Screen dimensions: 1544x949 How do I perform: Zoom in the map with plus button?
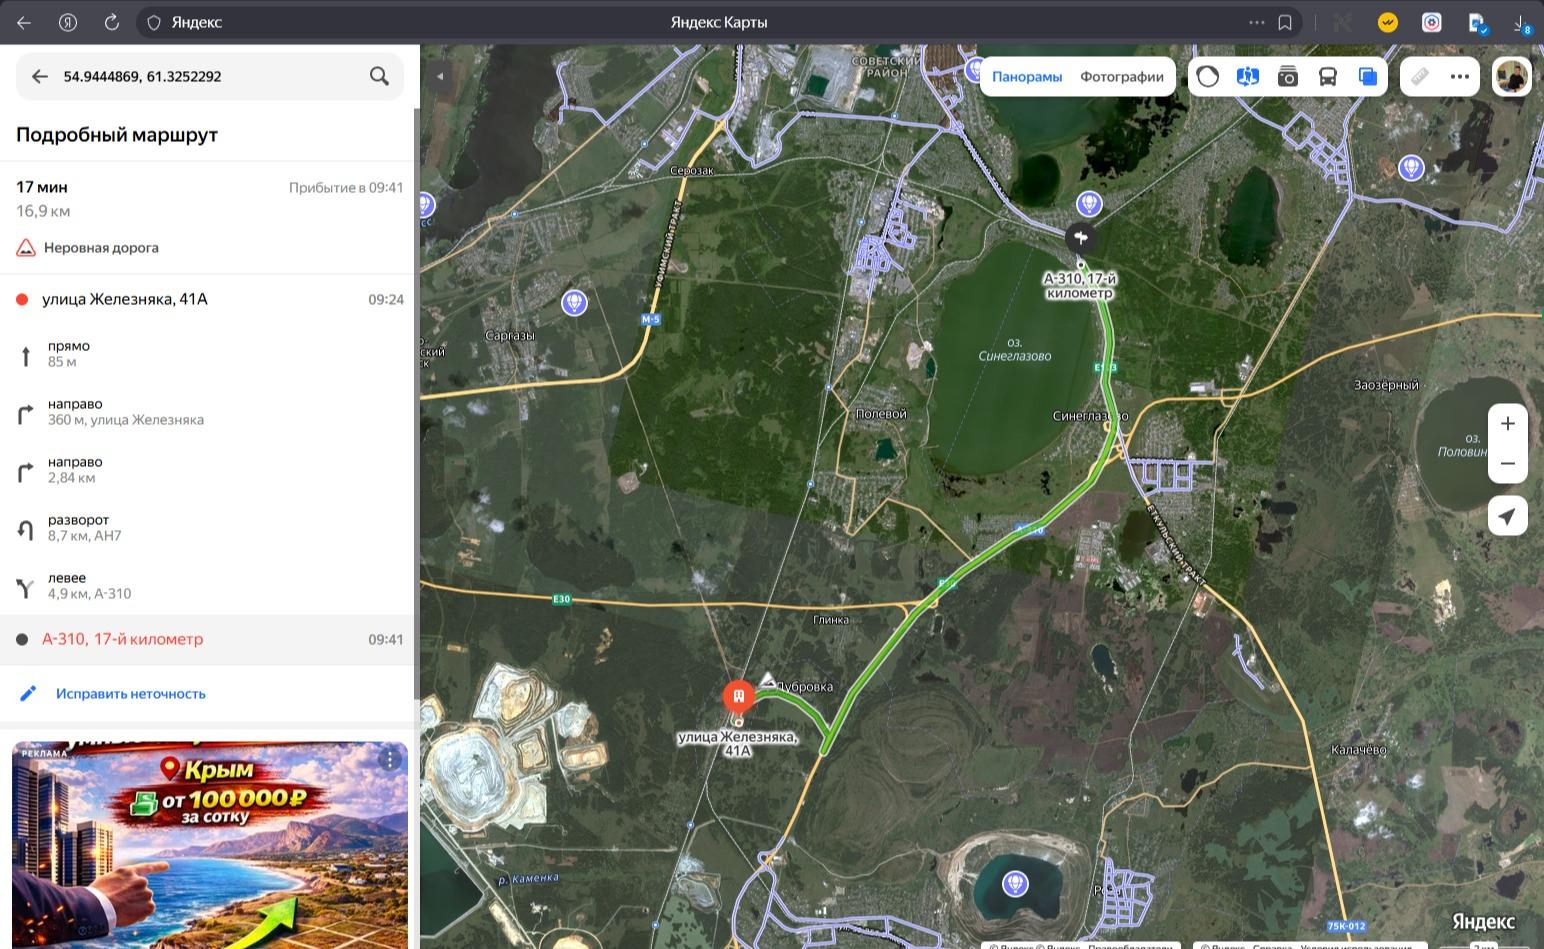click(1508, 424)
